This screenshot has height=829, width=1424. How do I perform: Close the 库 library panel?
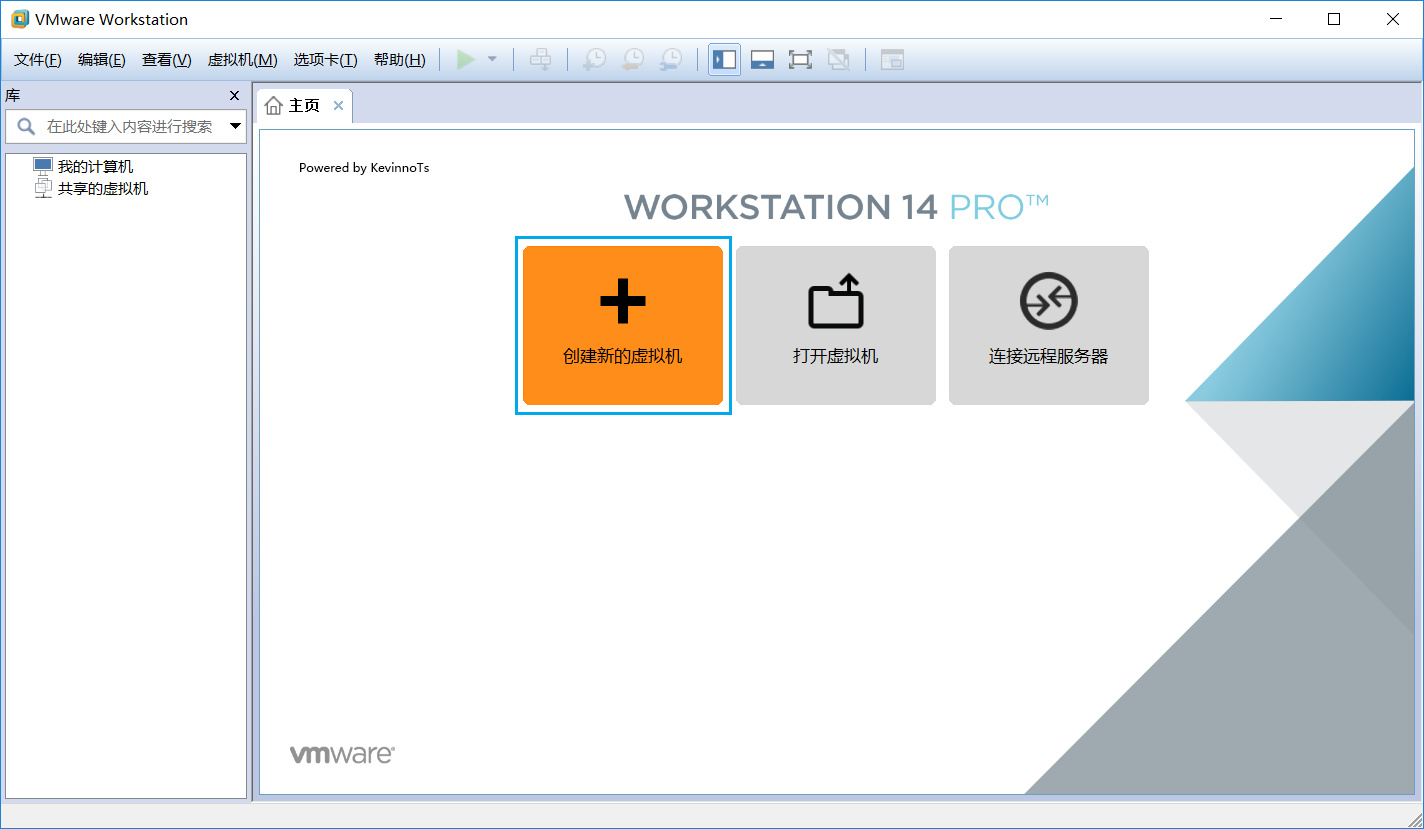click(235, 96)
